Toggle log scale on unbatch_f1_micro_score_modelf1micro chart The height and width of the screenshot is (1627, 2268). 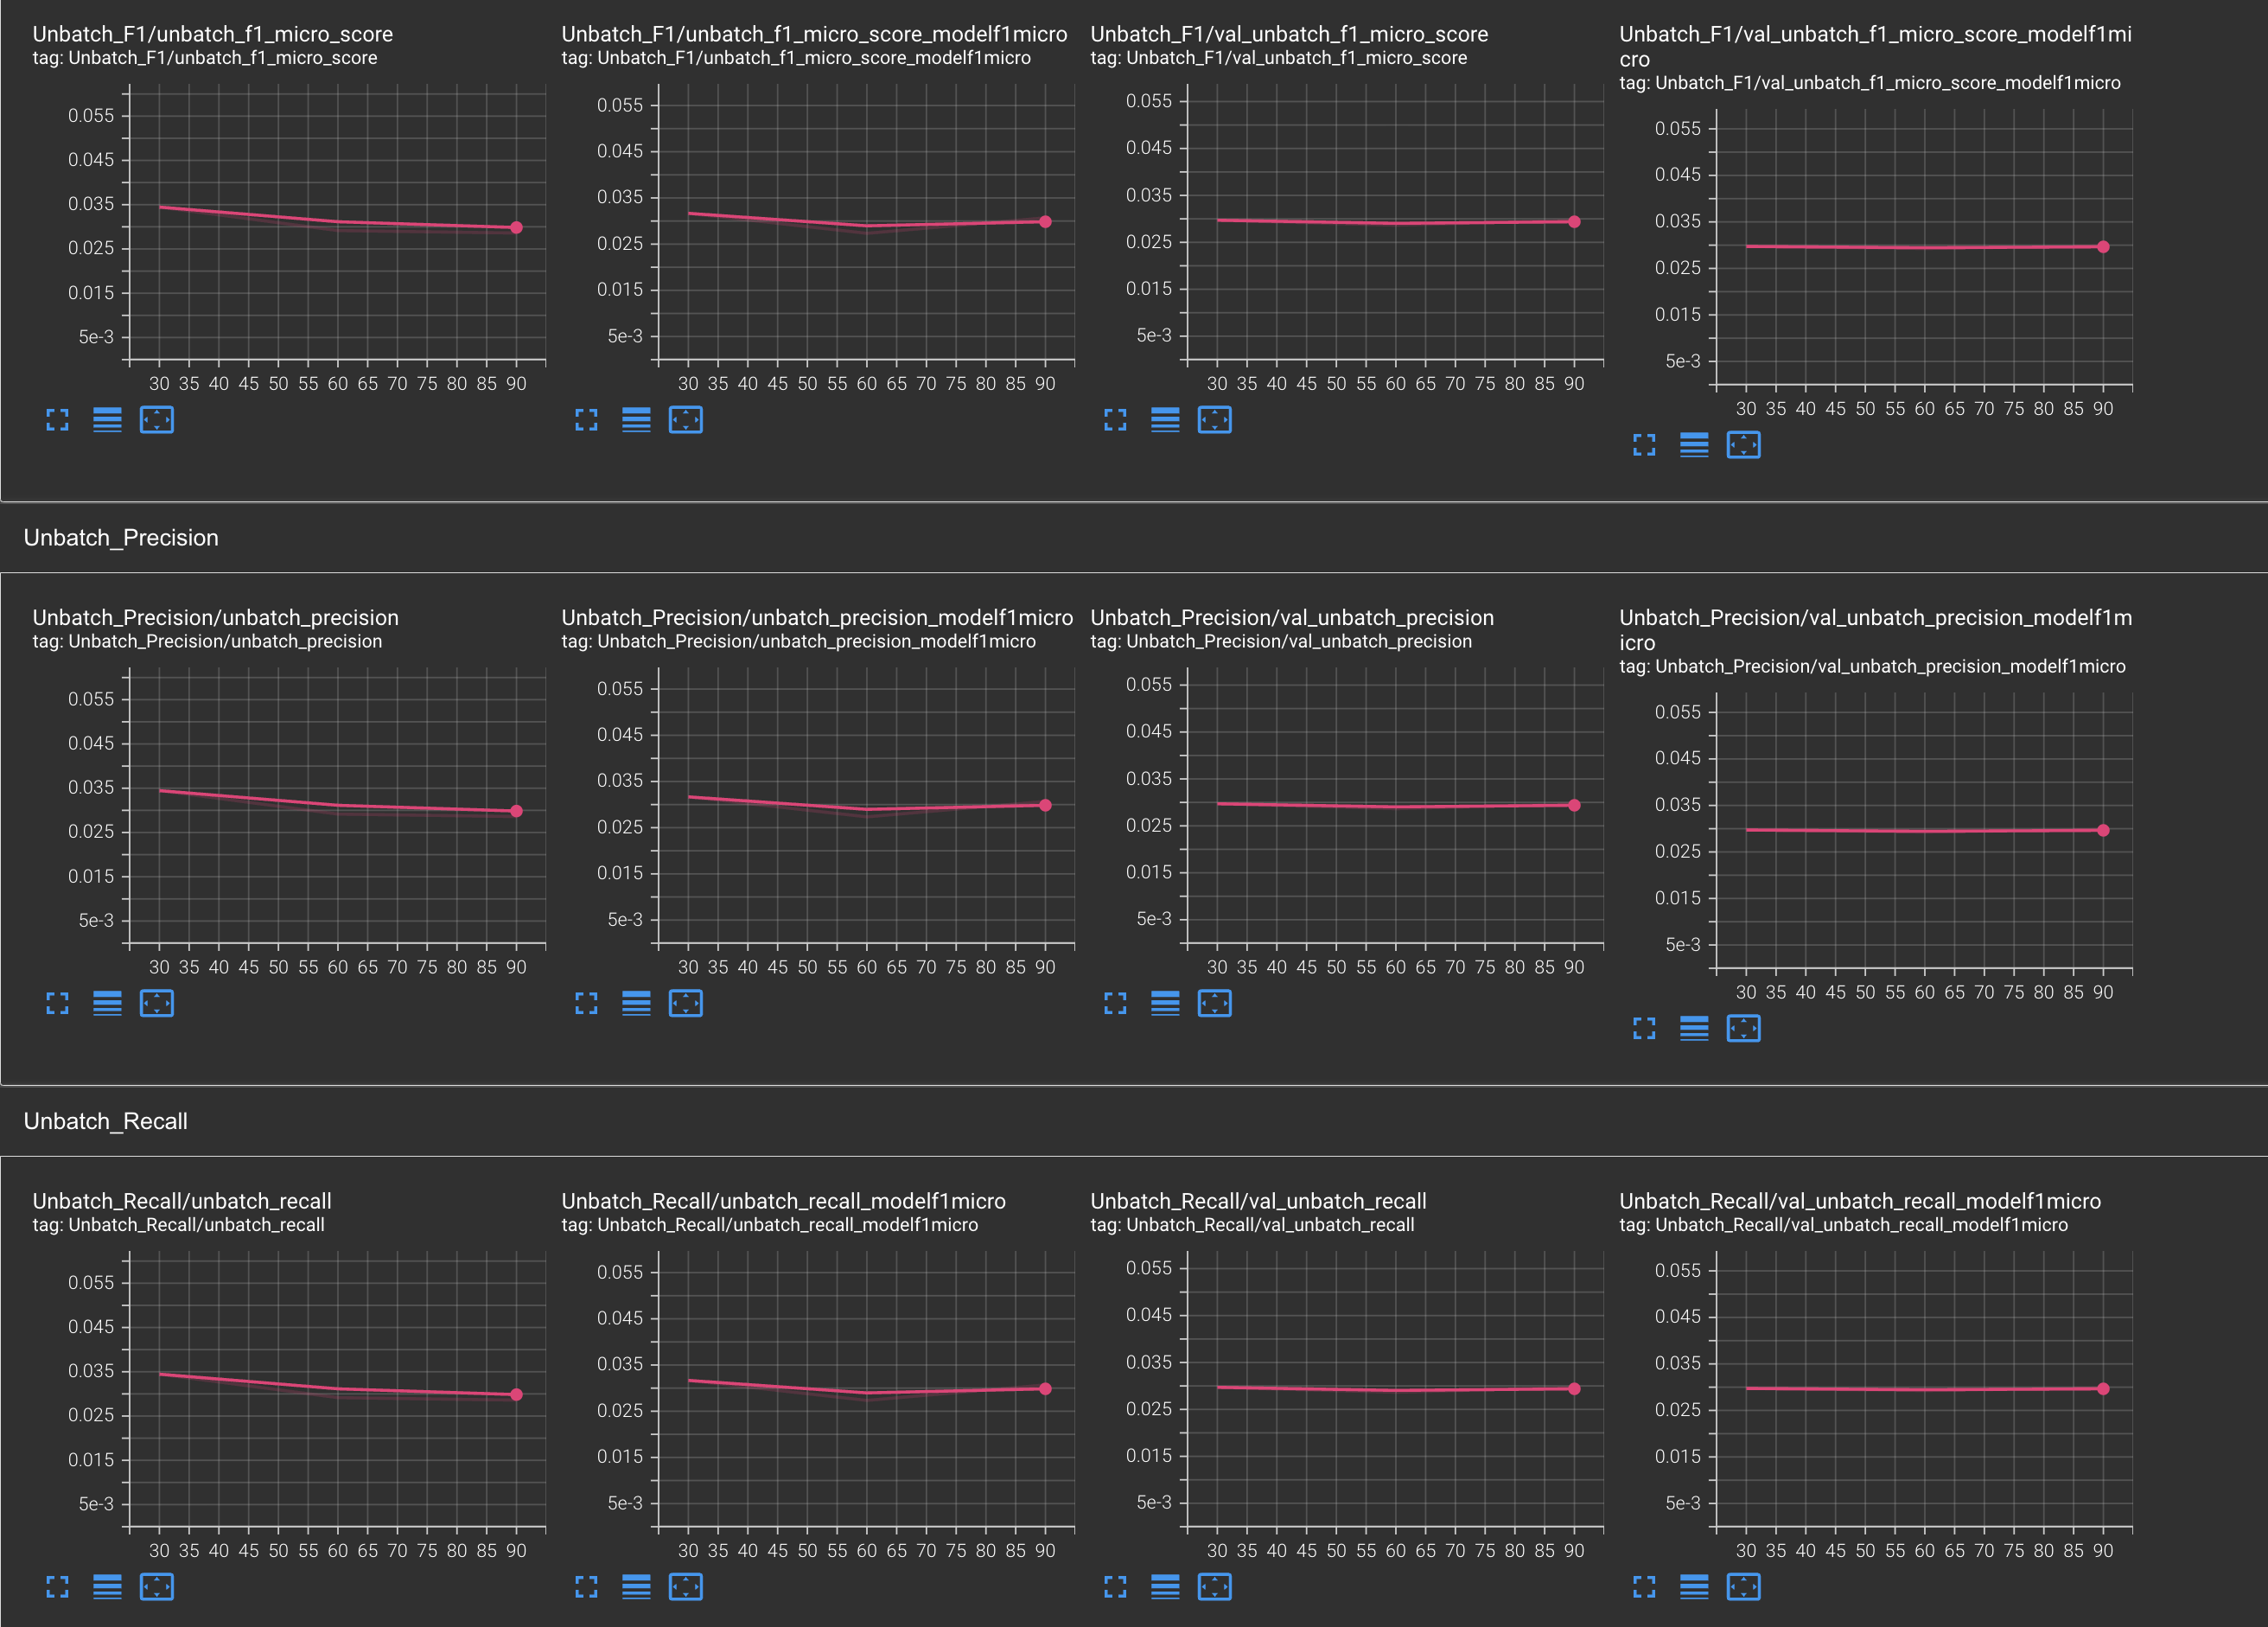click(x=636, y=420)
